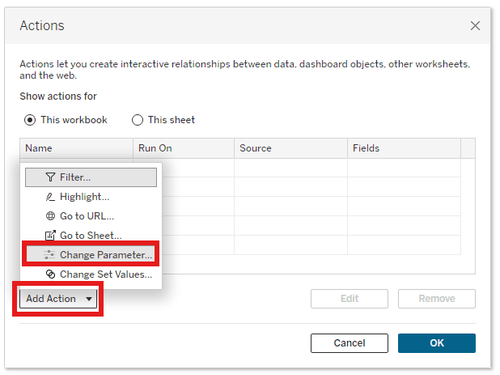Confirm with the OK button
This screenshot has width=500, height=375.
click(437, 343)
